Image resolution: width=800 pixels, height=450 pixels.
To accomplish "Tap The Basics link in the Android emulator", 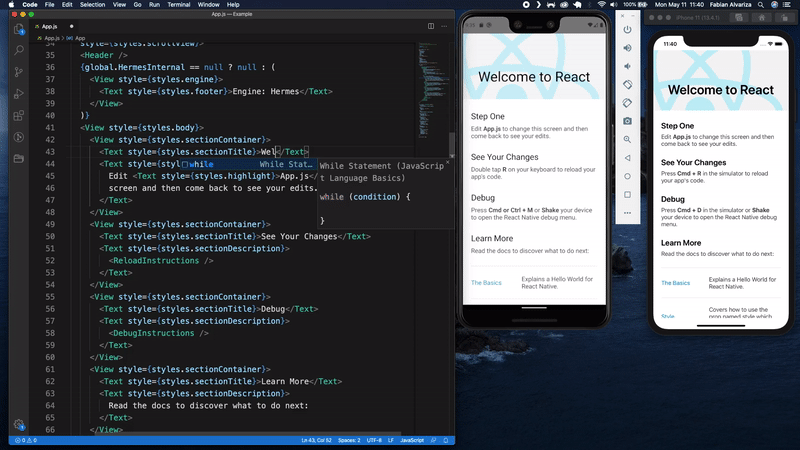I will click(486, 283).
